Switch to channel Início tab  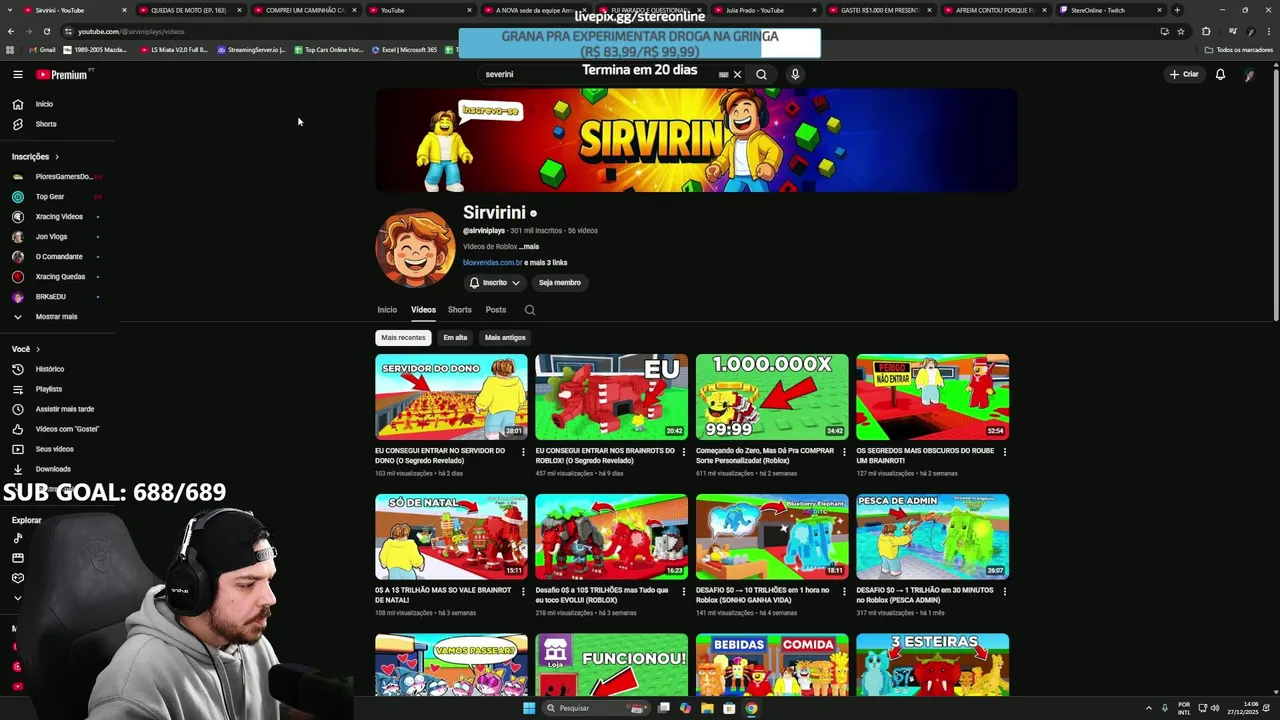coord(387,310)
